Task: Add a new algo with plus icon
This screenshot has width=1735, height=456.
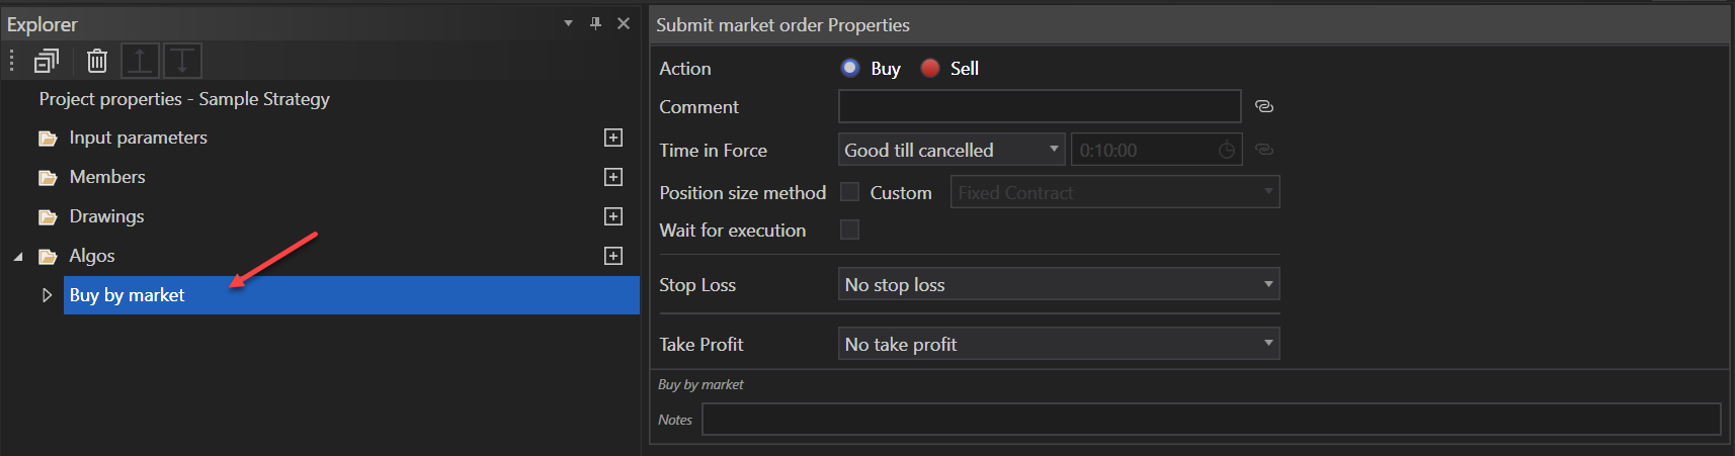Action: pyautogui.click(x=614, y=256)
